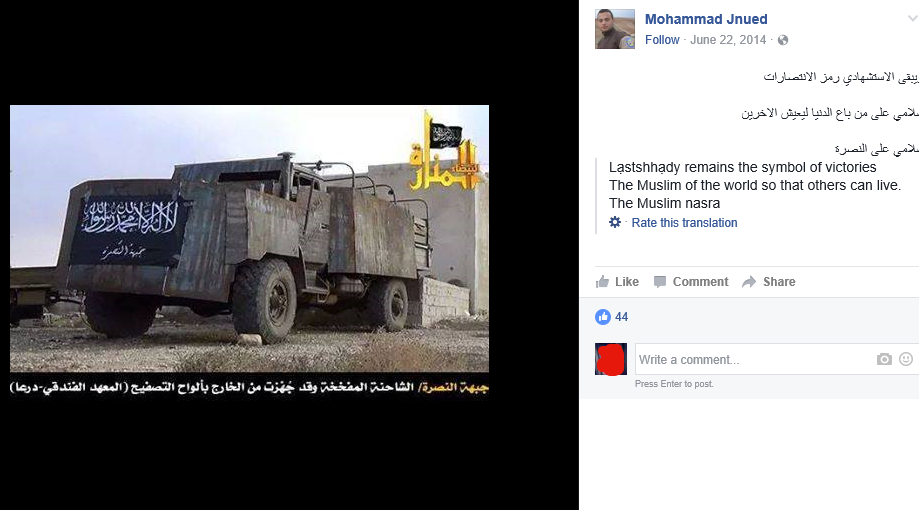Viewport: 919px width, 510px height.
Task: Click the poster's profile picture thumbnail
Action: [x=615, y=29]
